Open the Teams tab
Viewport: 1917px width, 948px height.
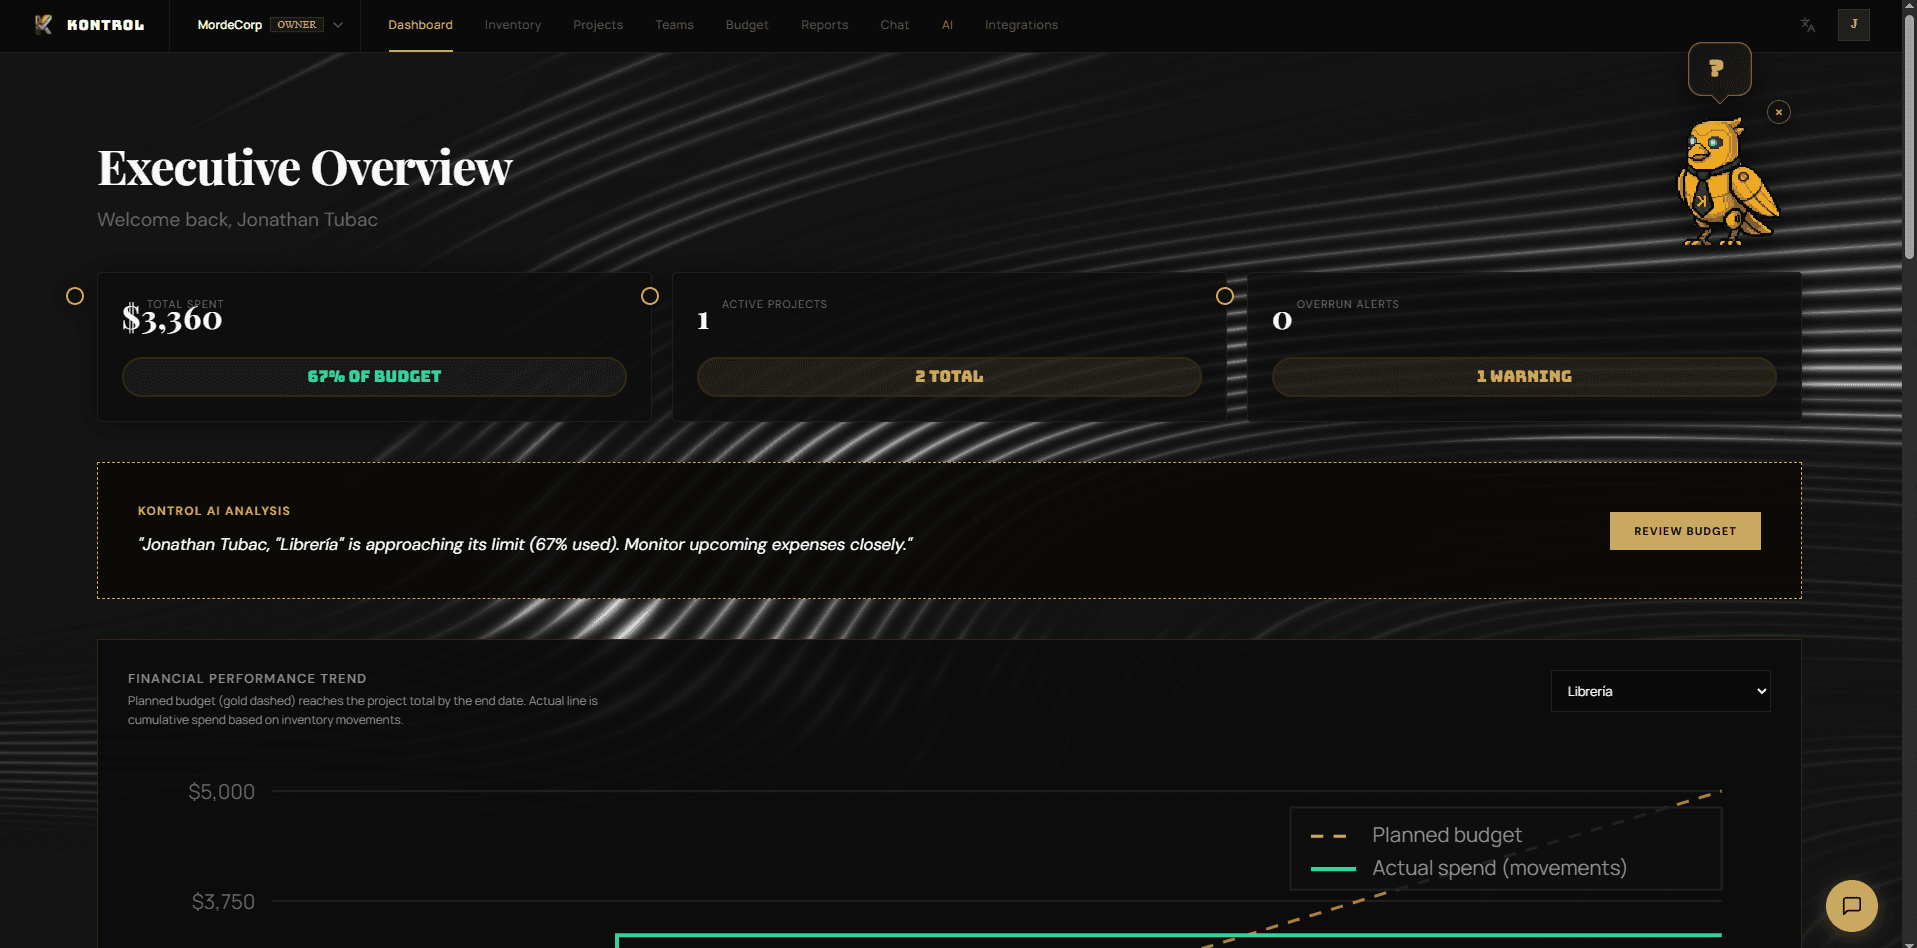coord(674,25)
